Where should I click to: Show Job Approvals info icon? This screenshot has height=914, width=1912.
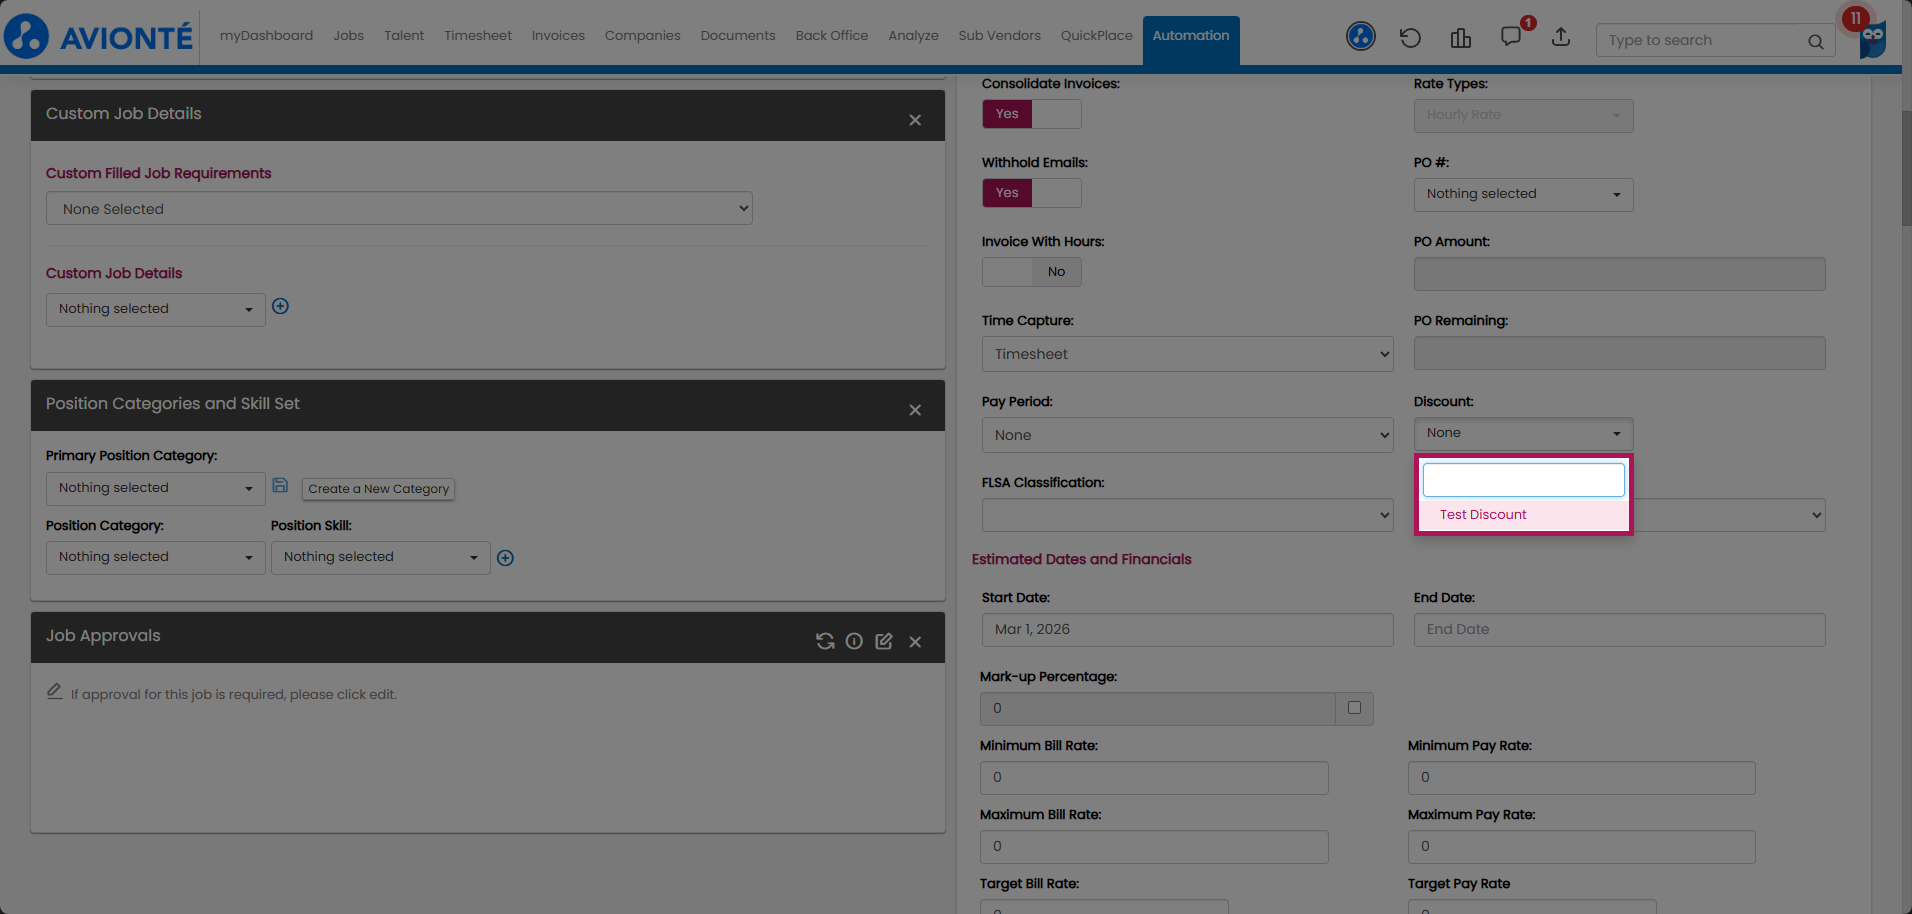point(854,641)
